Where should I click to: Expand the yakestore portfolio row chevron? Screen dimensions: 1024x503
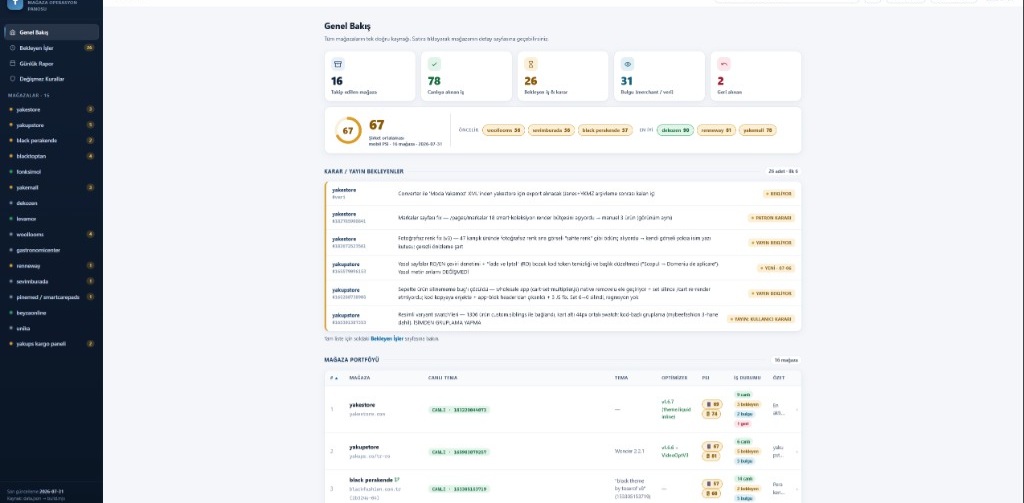(796, 409)
